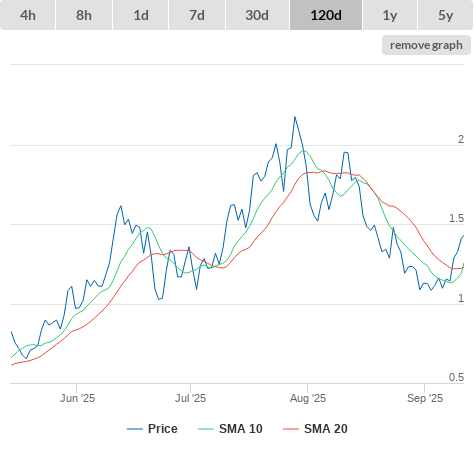Click the price peak near late July

coord(295,117)
